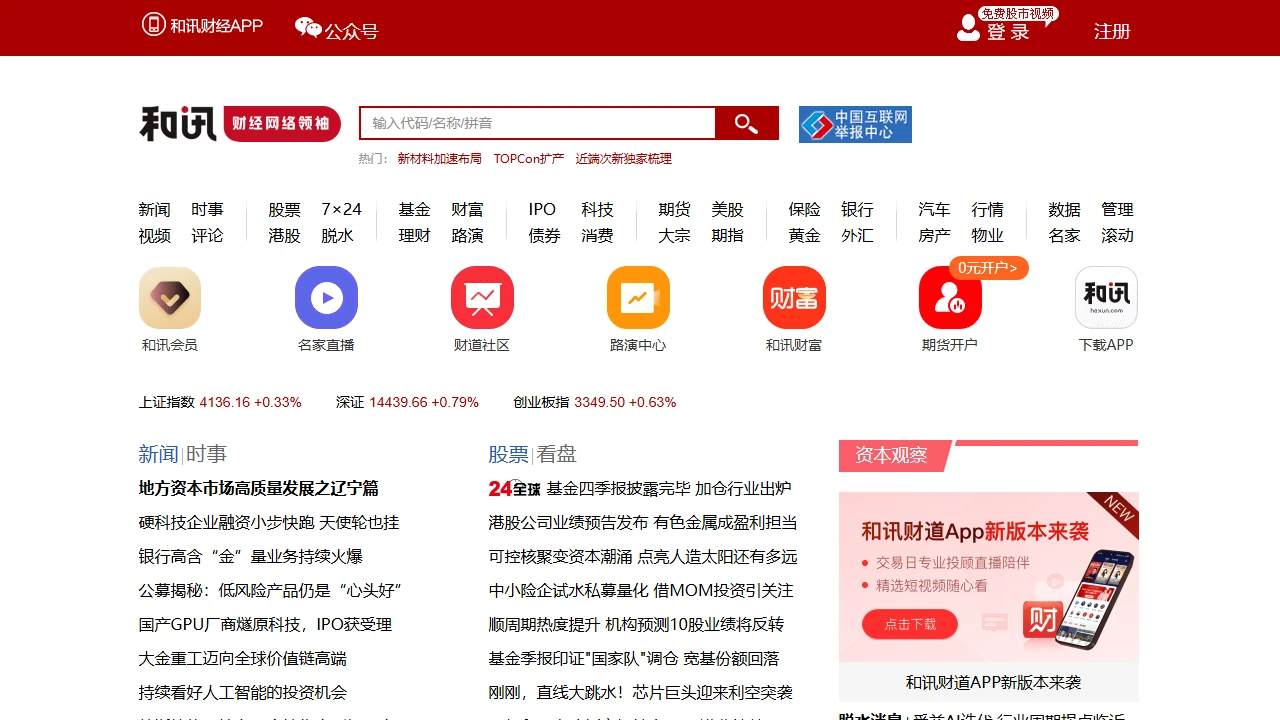Open the 美股 section
1280x720 pixels.
728,209
